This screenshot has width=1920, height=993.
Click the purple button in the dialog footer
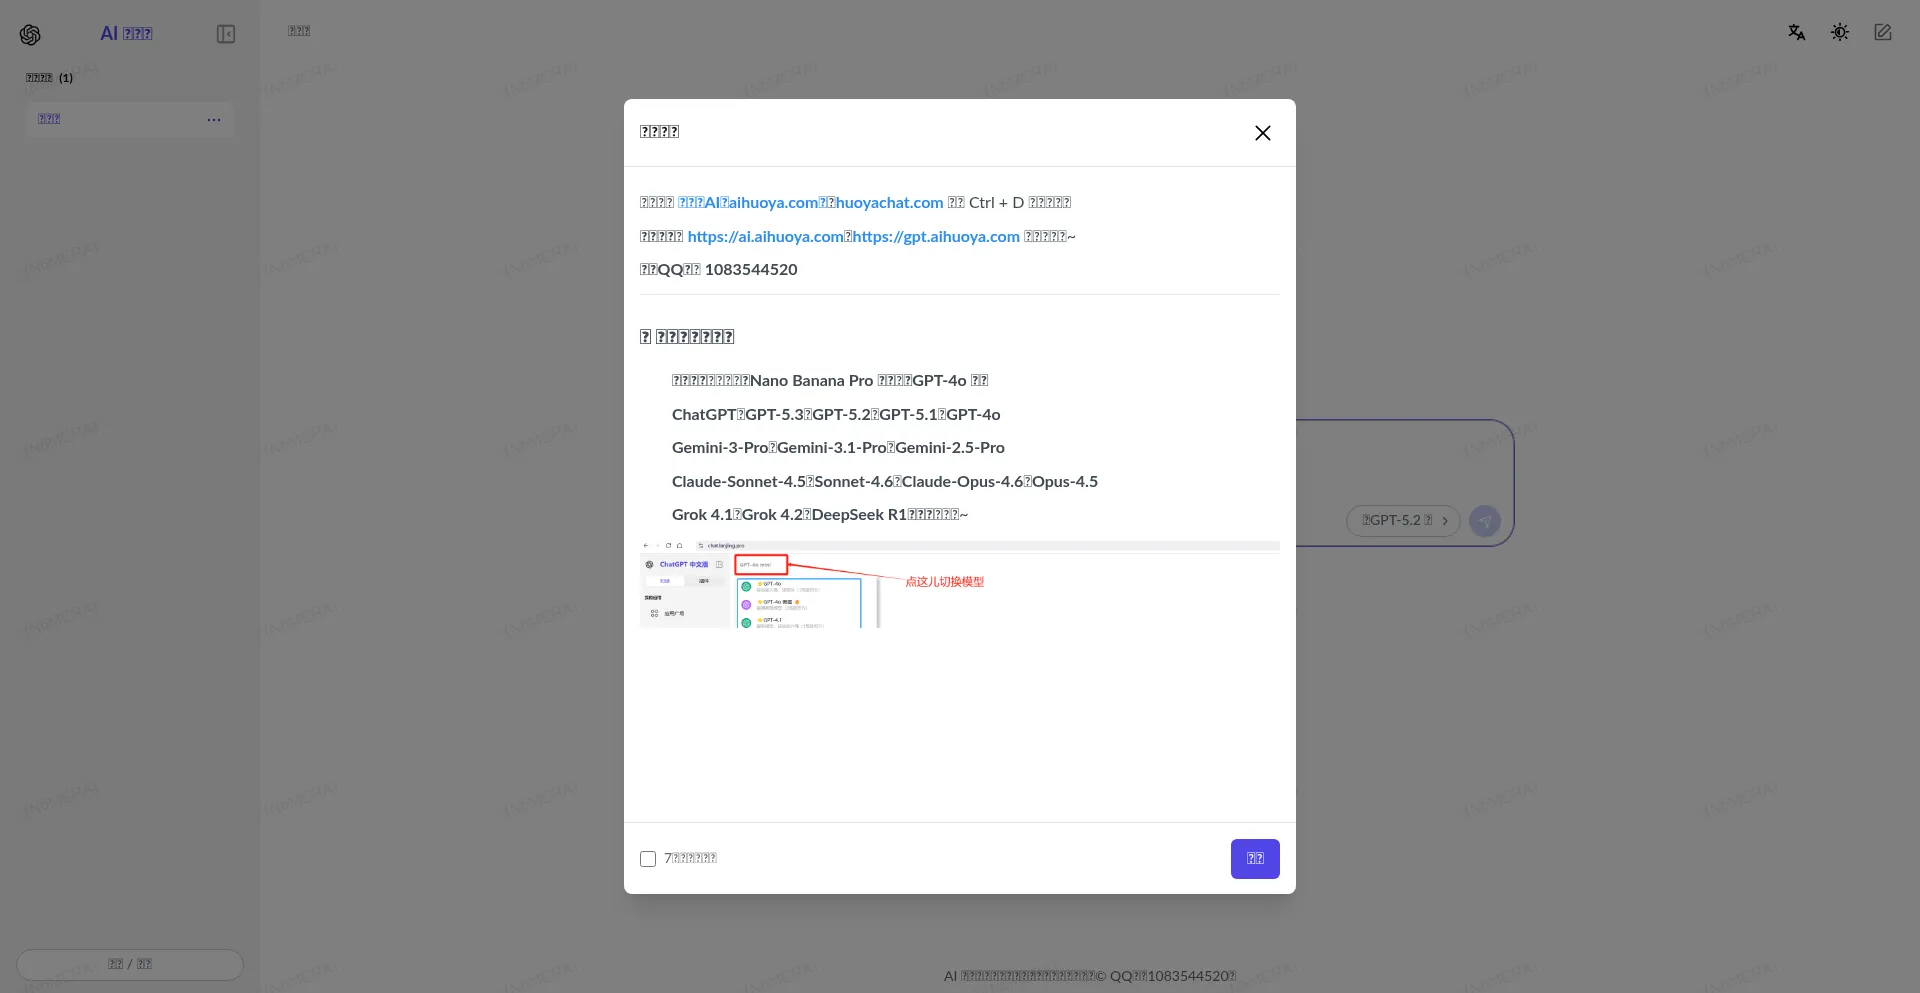point(1255,859)
